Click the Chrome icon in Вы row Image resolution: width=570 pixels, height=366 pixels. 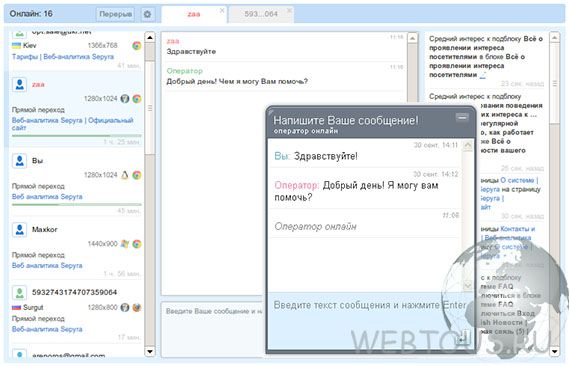click(137, 175)
